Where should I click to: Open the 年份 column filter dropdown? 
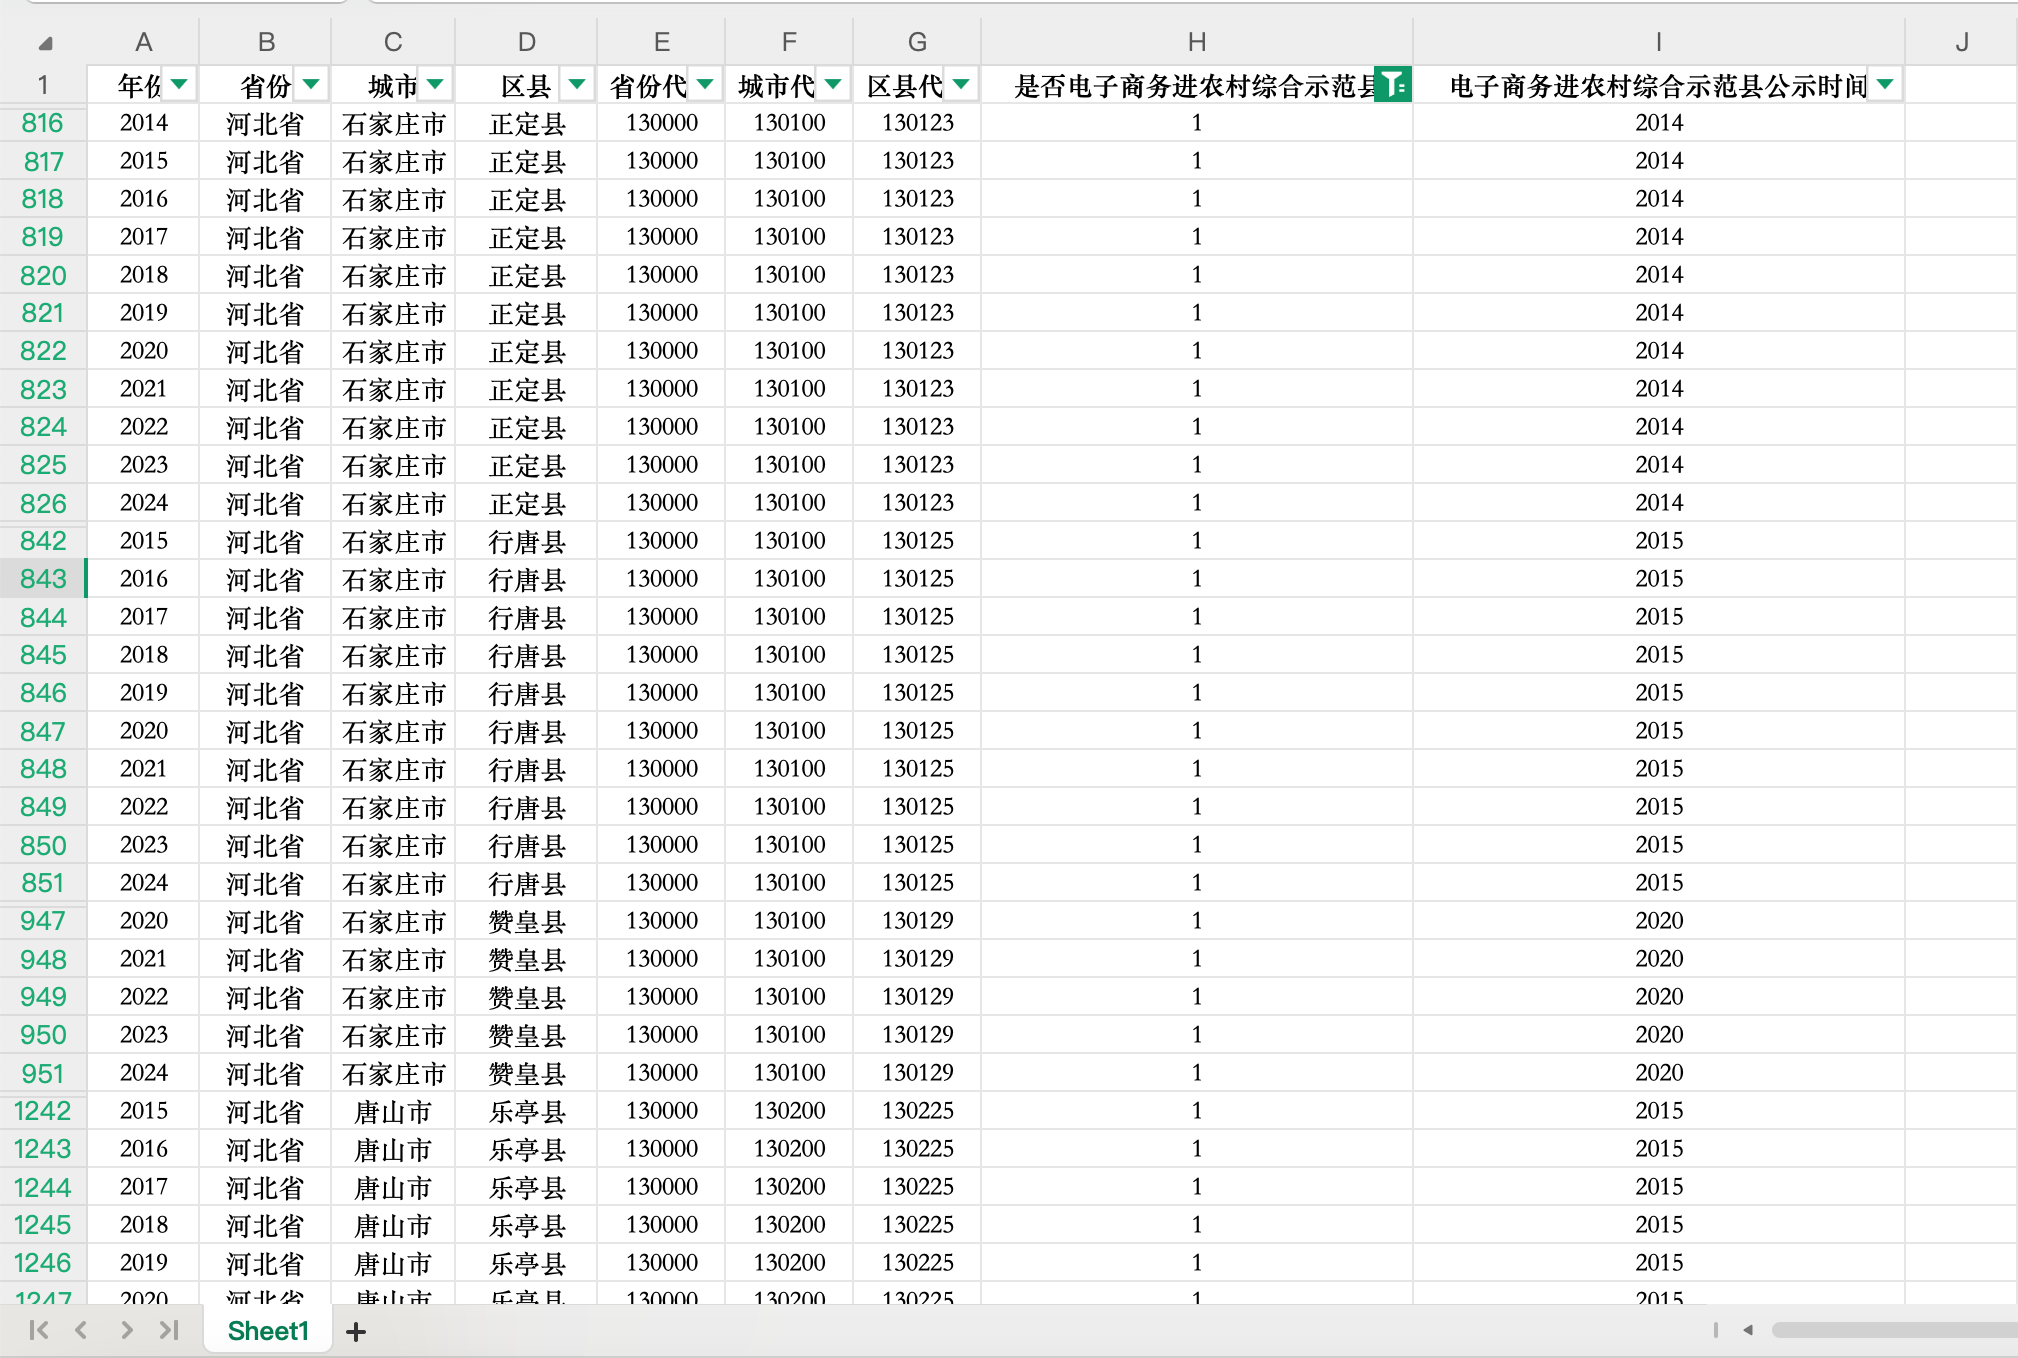click(x=179, y=85)
